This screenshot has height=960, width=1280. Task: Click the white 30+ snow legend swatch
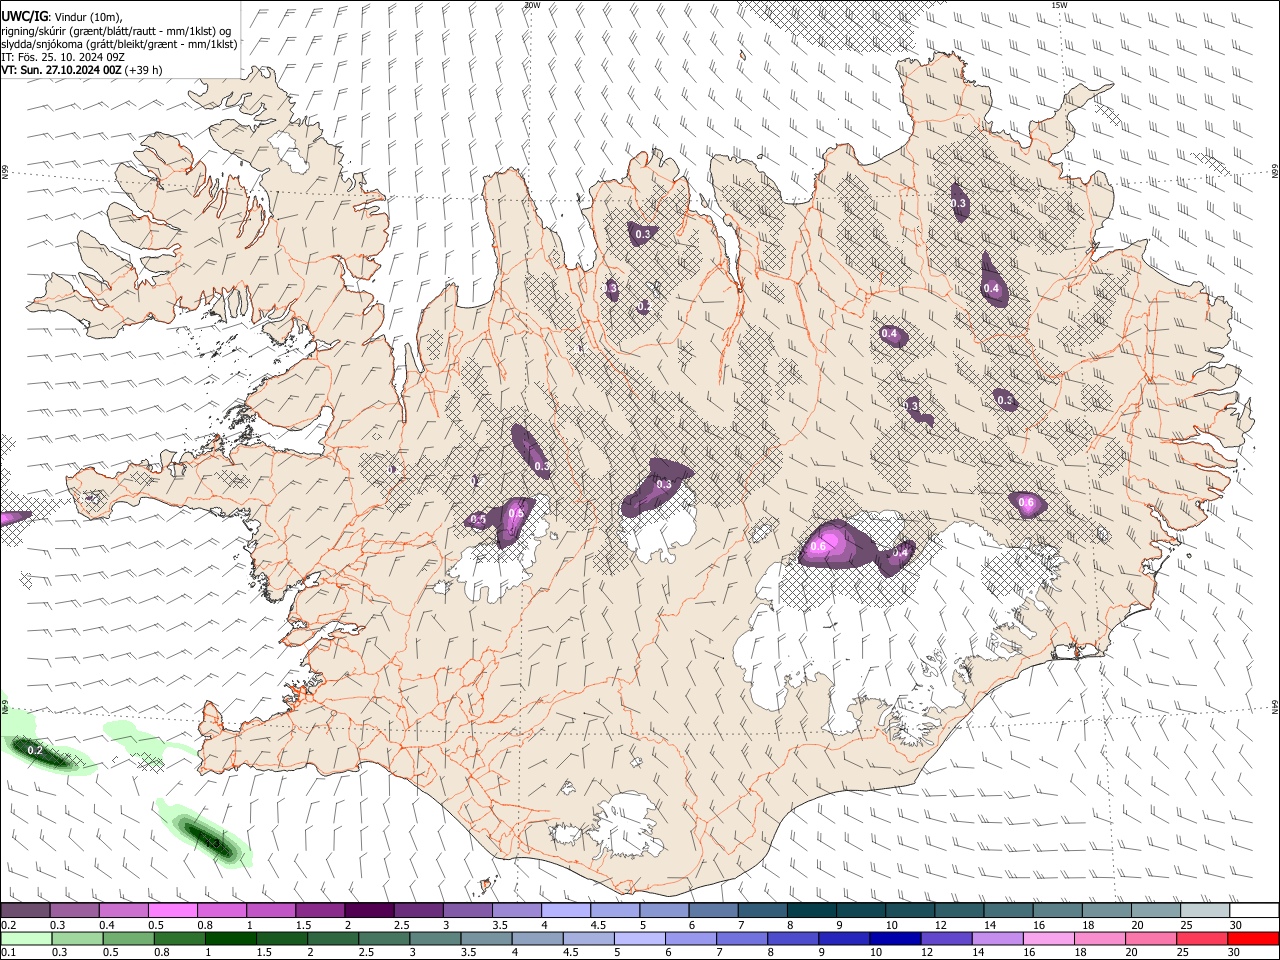coord(1253,910)
